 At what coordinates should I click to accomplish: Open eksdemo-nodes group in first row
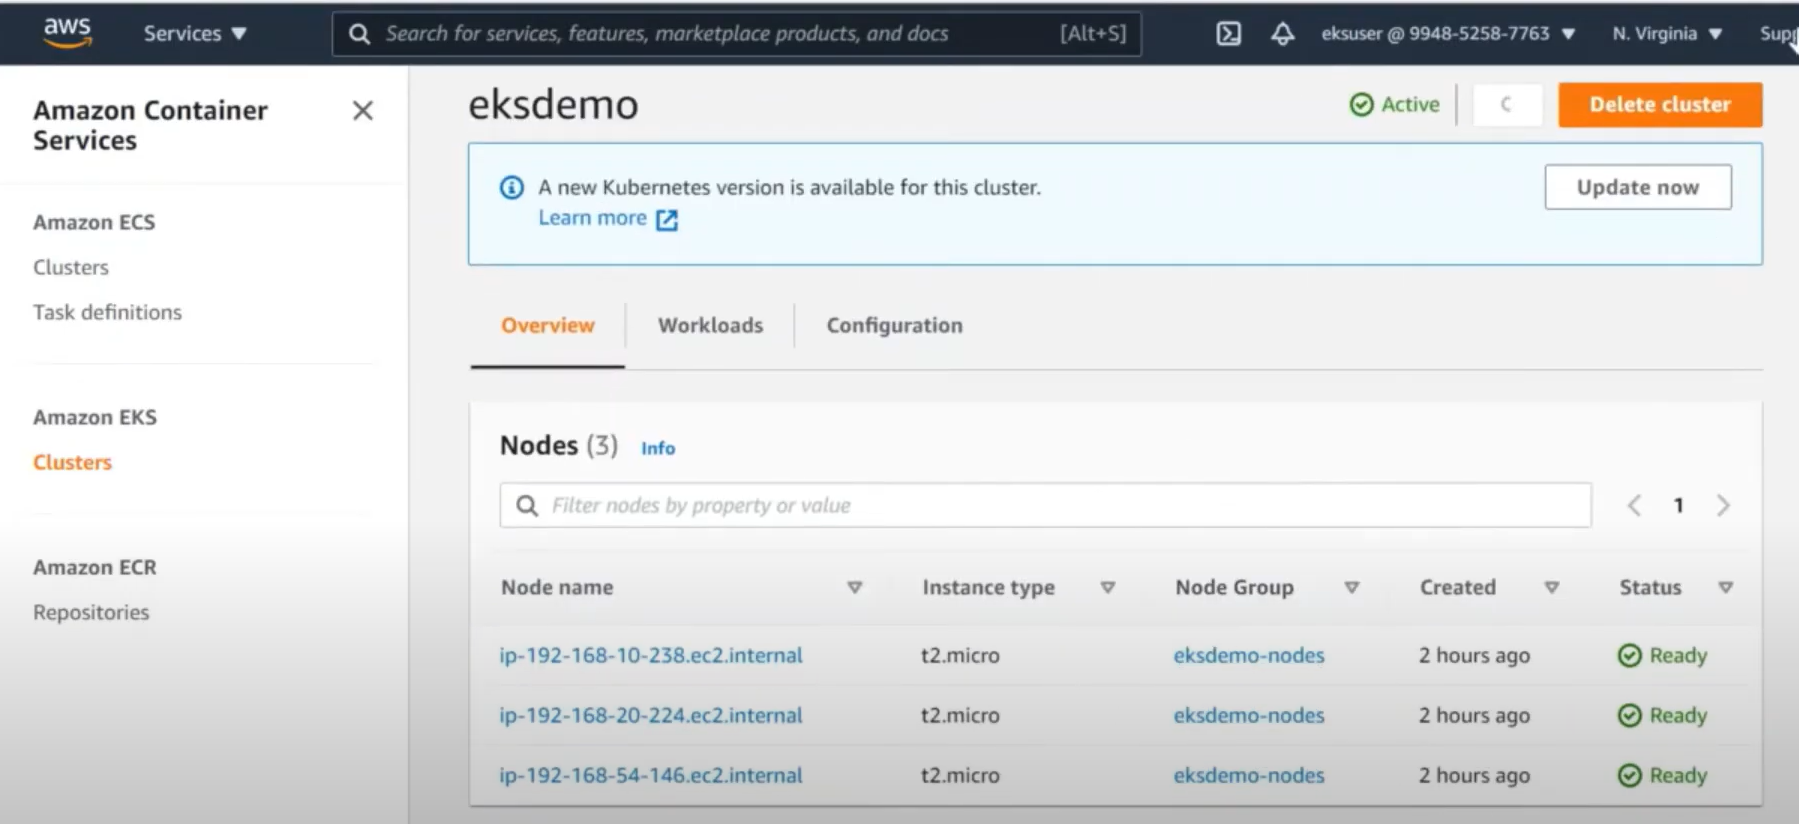1249,655
